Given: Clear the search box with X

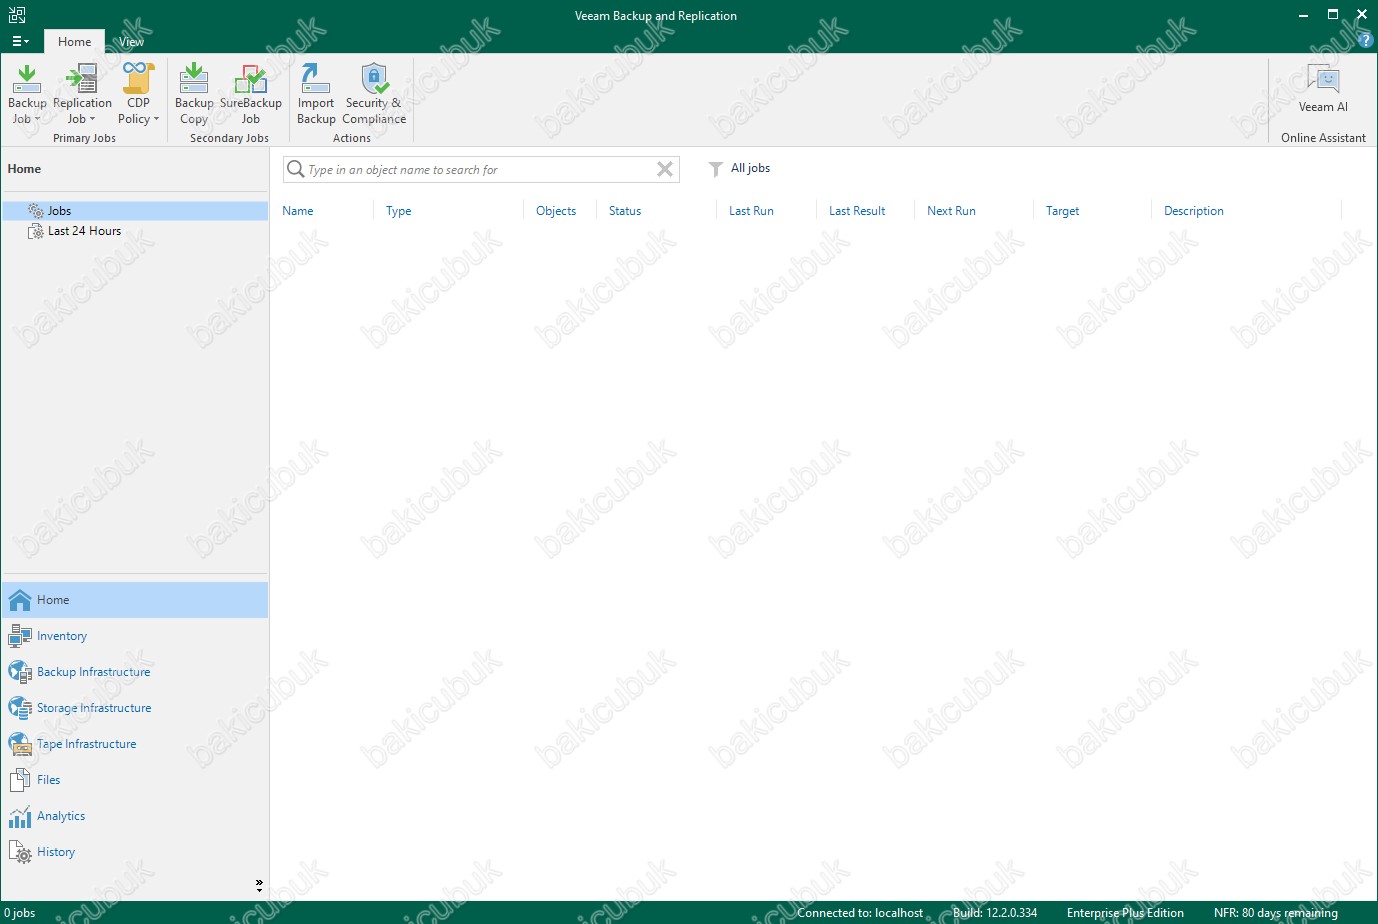Looking at the screenshot, I should point(665,169).
